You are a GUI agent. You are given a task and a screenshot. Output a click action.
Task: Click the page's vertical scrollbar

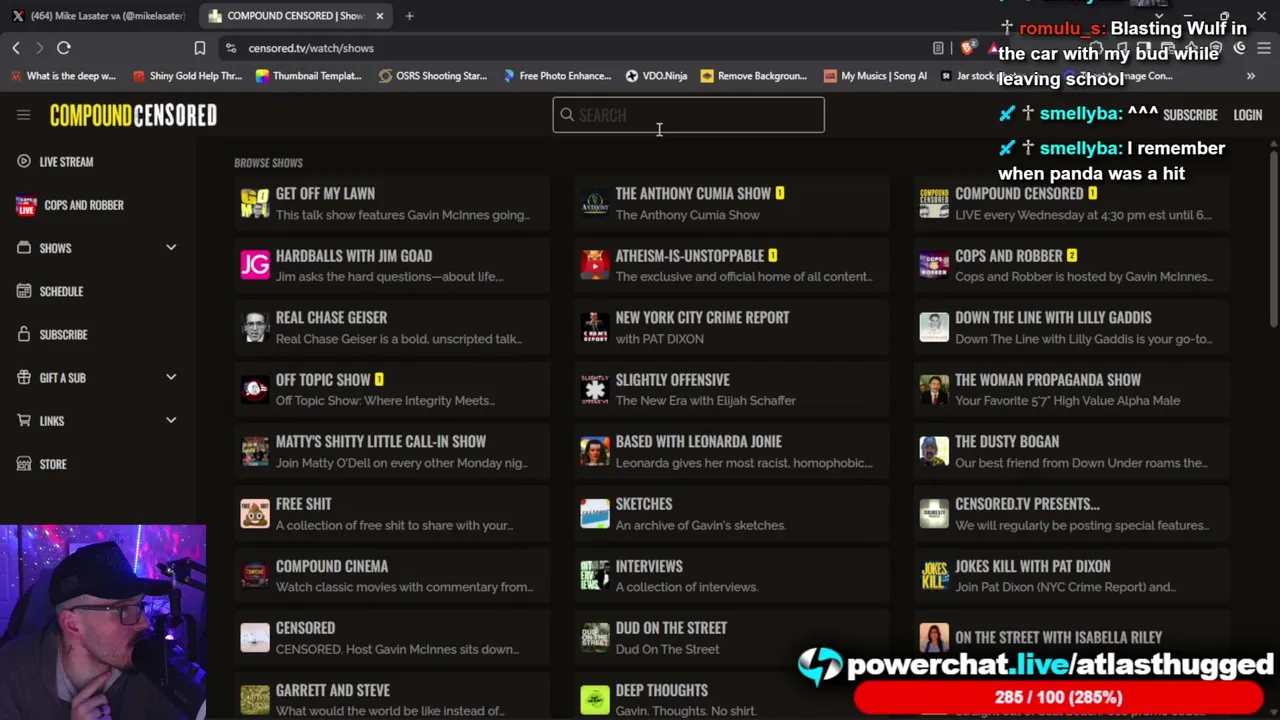[1273, 240]
